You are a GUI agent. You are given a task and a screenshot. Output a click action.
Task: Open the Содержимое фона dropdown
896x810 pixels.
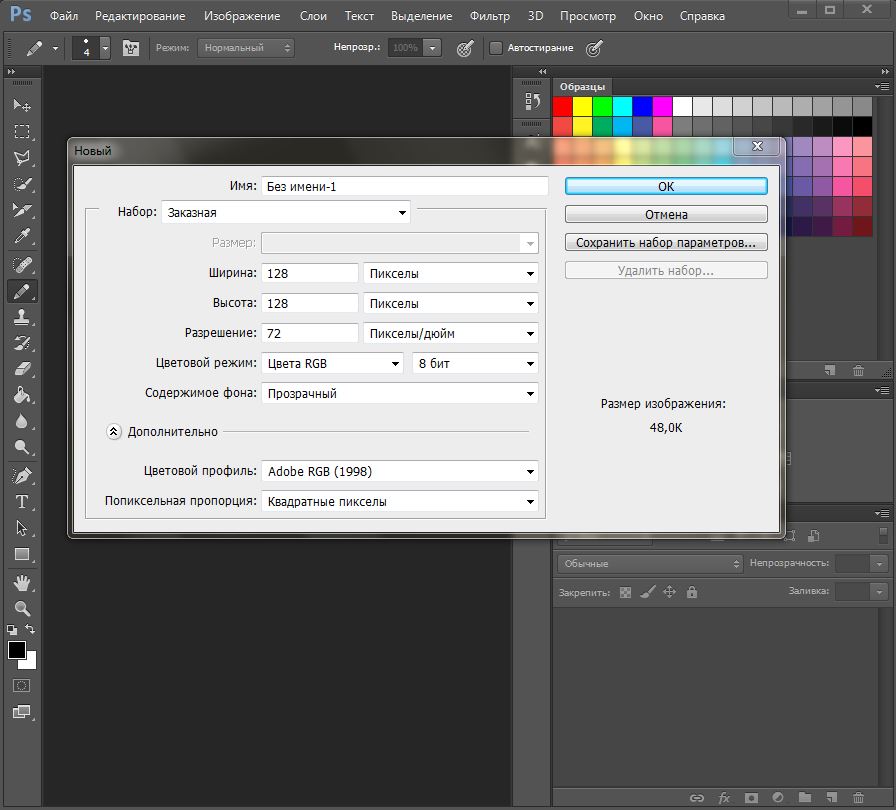399,394
